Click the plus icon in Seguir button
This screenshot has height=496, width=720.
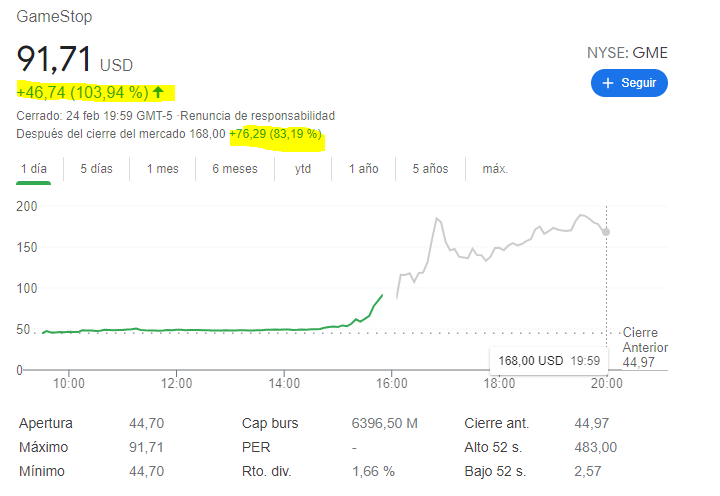point(608,83)
